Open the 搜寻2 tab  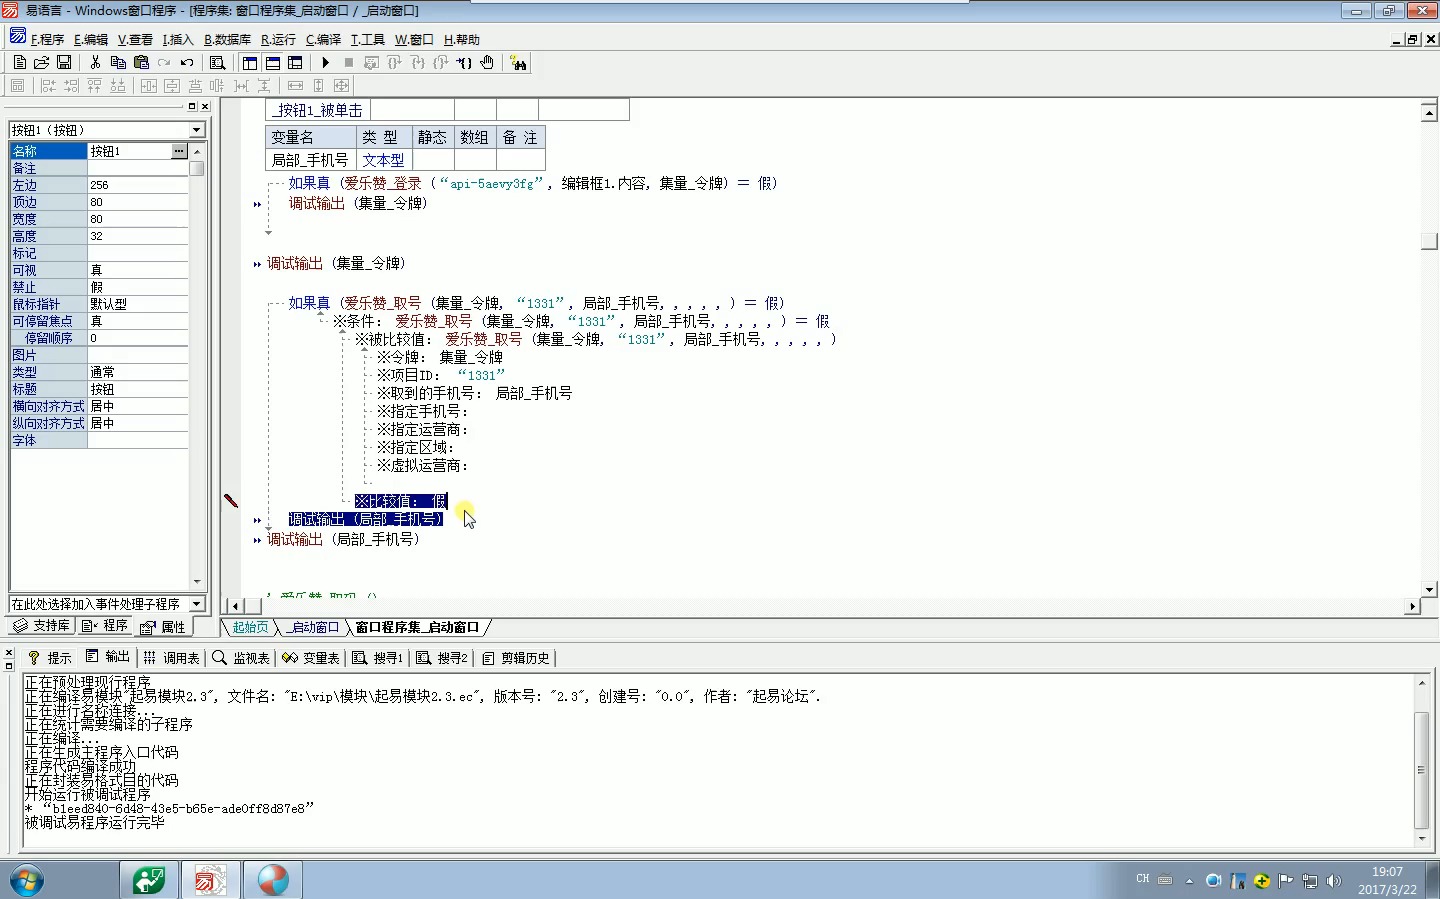(x=442, y=658)
